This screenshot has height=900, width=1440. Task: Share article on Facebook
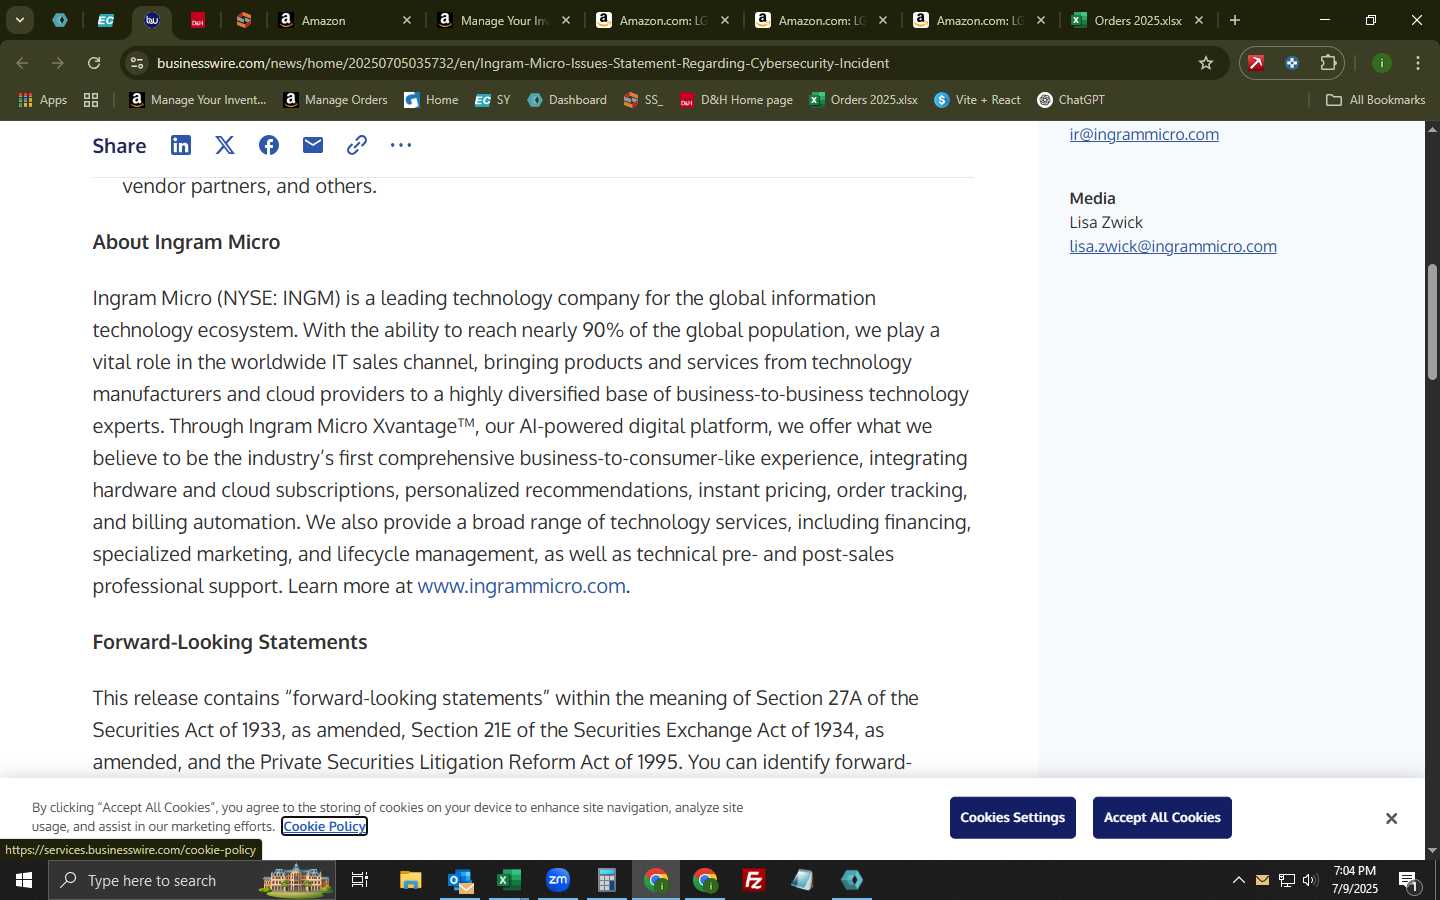[x=269, y=145]
